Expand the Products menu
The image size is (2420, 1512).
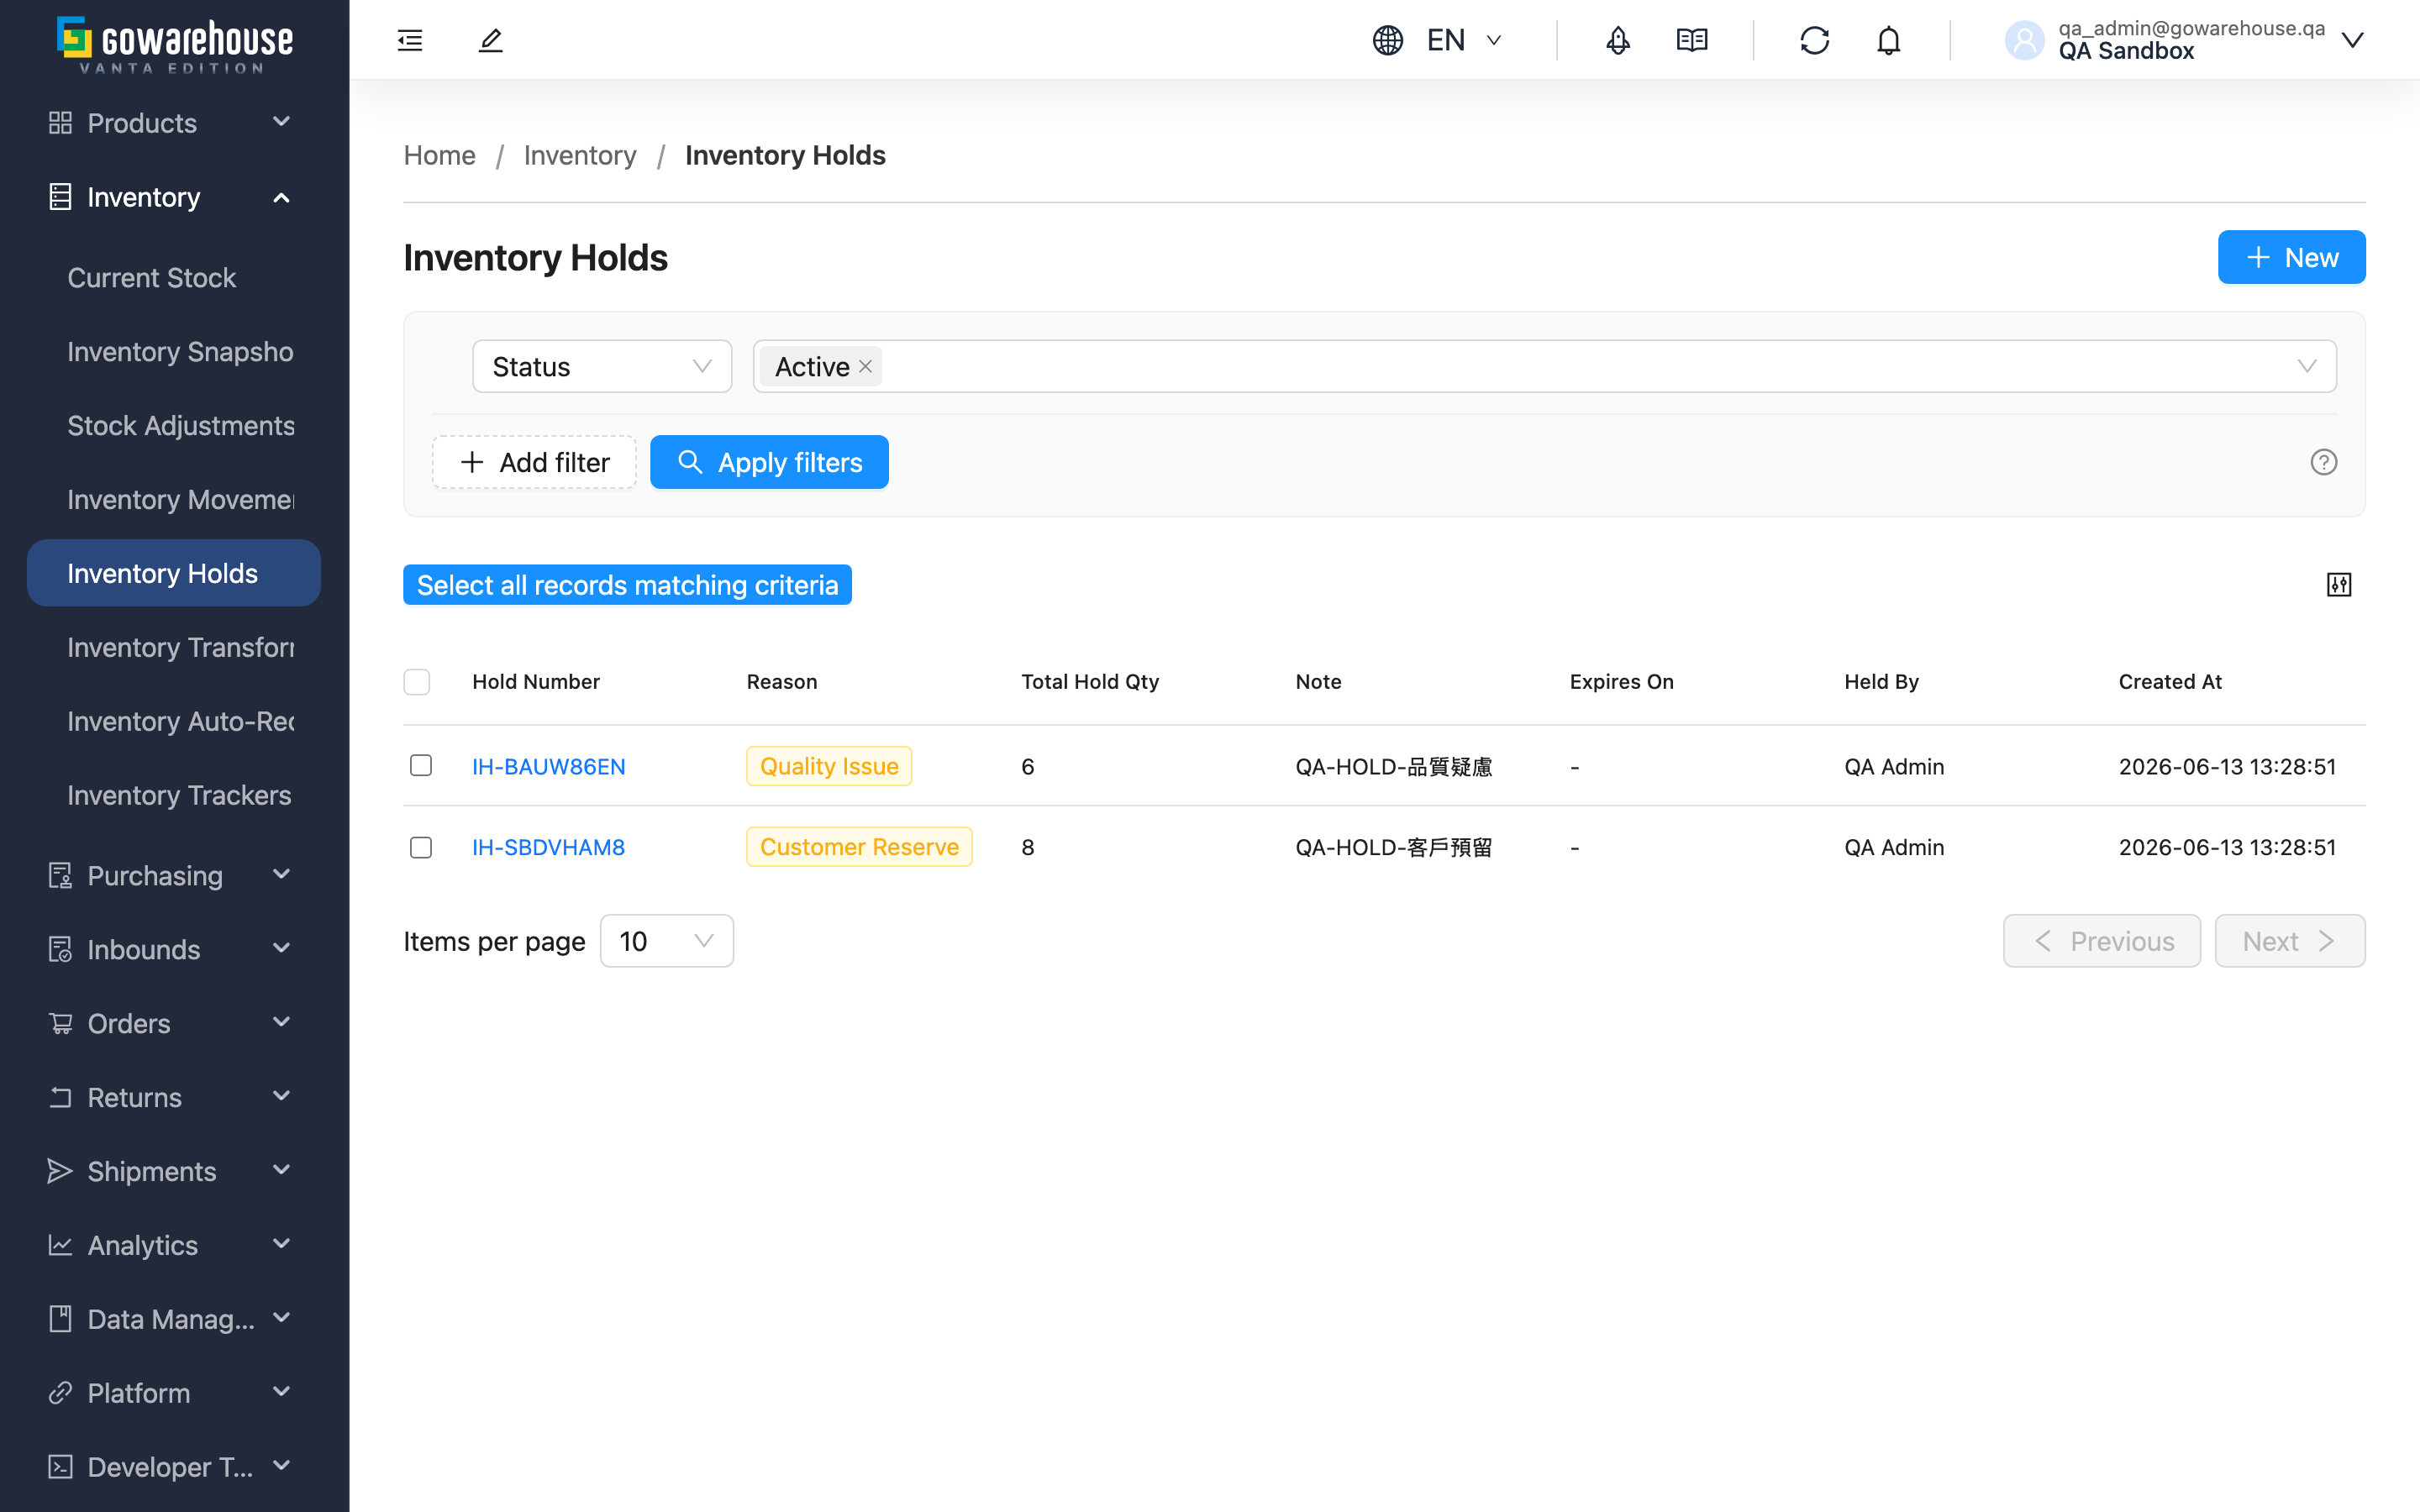point(174,123)
